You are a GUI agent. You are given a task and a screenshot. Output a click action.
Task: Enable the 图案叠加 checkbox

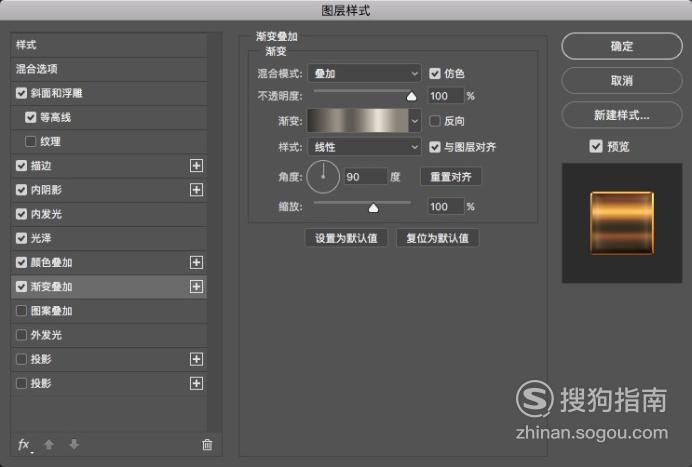tap(21, 311)
